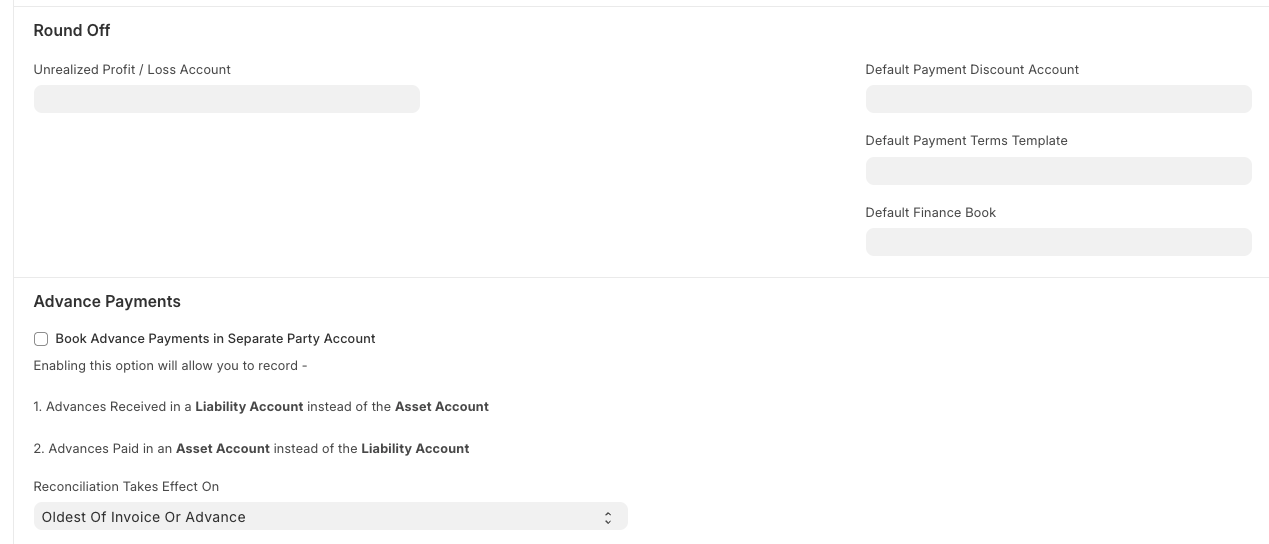Image resolution: width=1269 pixels, height=544 pixels.
Task: Click the Unrealized Profit / Loss Account field
Action: (227, 99)
